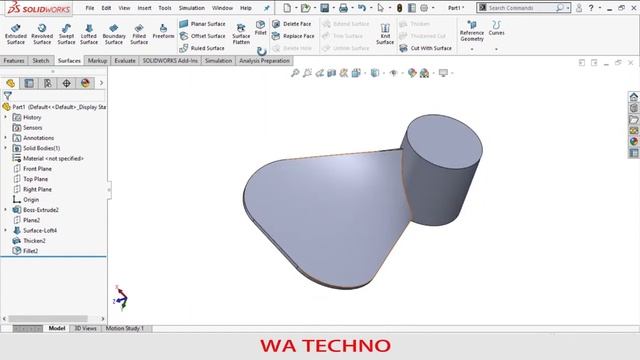Open the Insert menu

(144, 8)
